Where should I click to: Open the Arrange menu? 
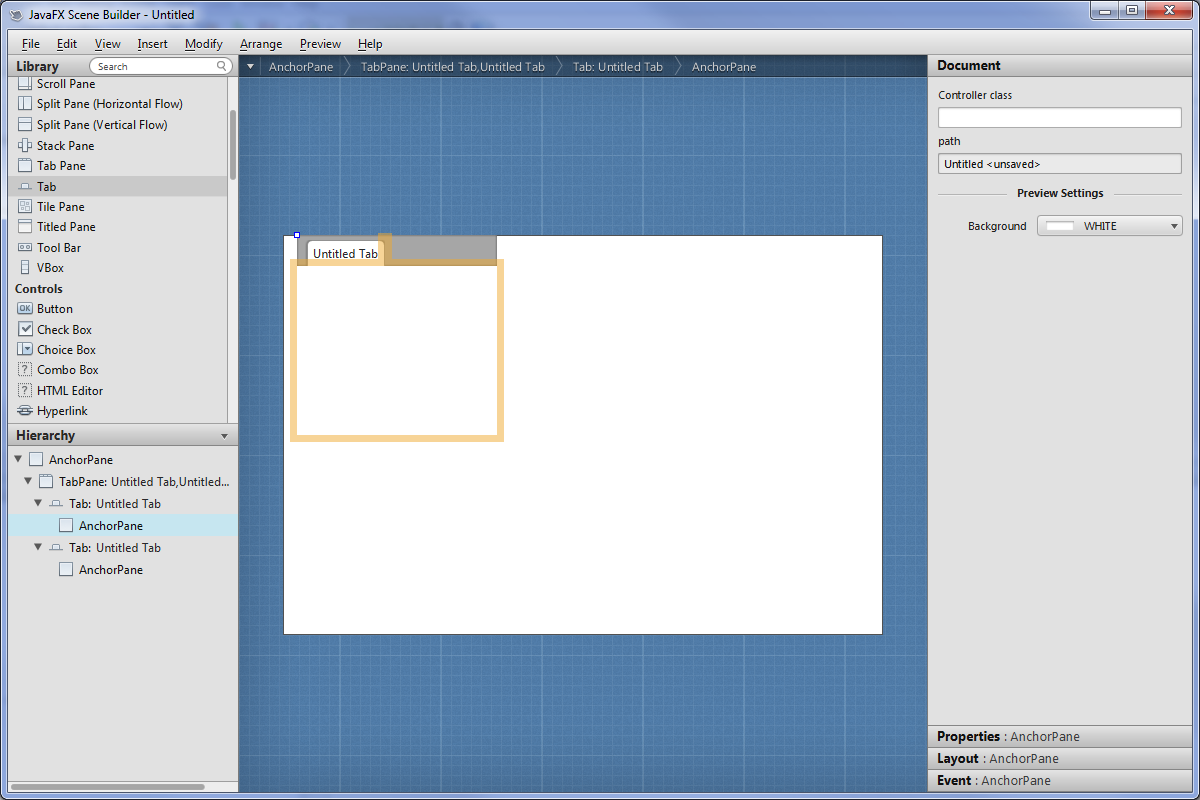[x=261, y=44]
